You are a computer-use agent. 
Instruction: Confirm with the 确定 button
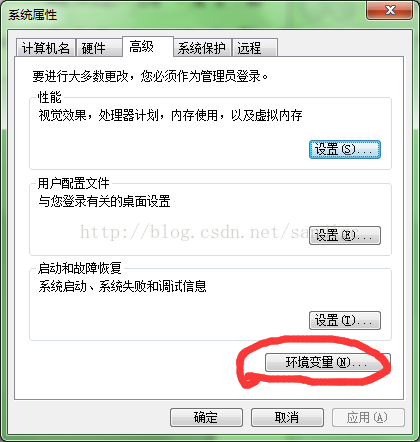click(206, 417)
